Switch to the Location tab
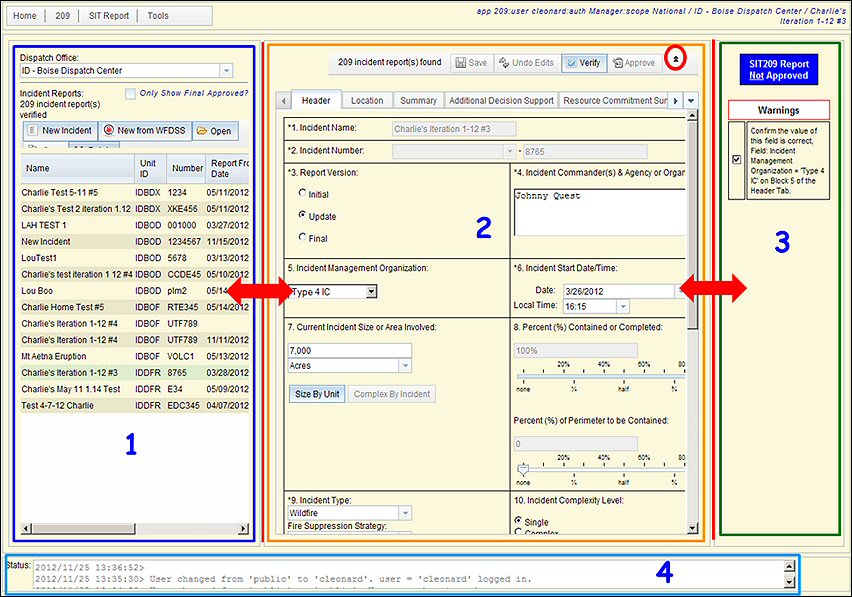Image resolution: width=852 pixels, height=597 pixels. 367,100
